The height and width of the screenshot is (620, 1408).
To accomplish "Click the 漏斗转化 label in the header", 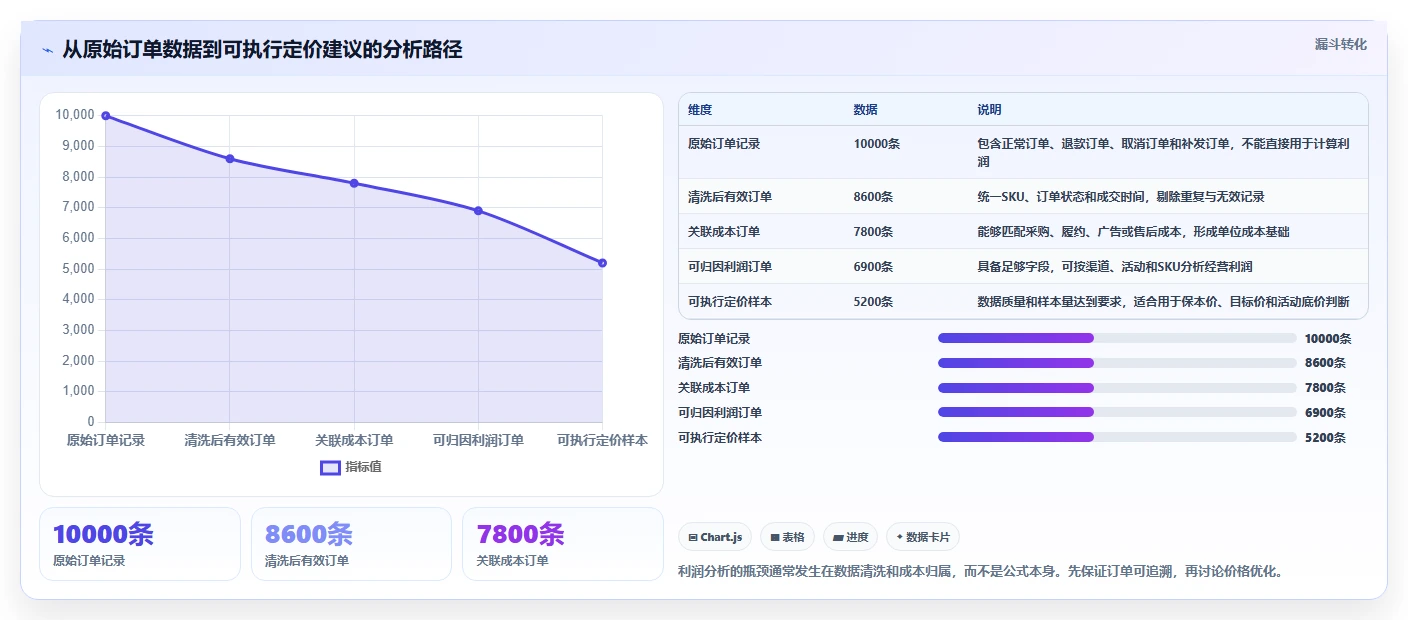I will click(x=1340, y=45).
